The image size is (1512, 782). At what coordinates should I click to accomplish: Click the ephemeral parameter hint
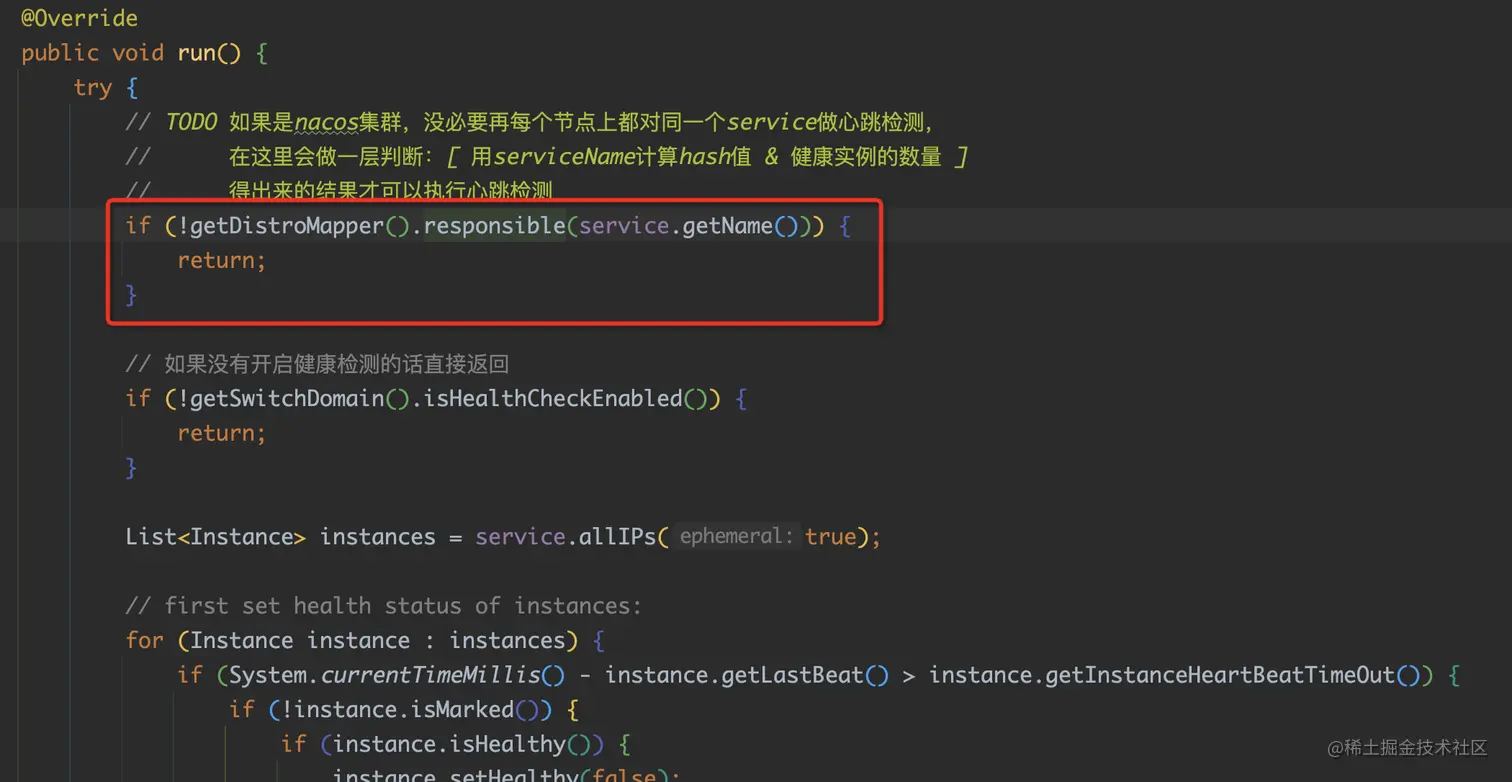click(x=735, y=537)
